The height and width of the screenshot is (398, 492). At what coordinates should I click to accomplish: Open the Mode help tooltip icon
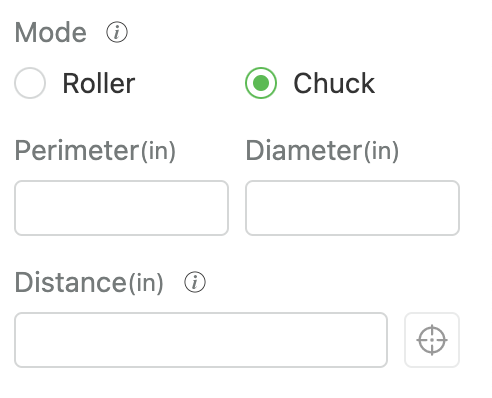coord(117,32)
